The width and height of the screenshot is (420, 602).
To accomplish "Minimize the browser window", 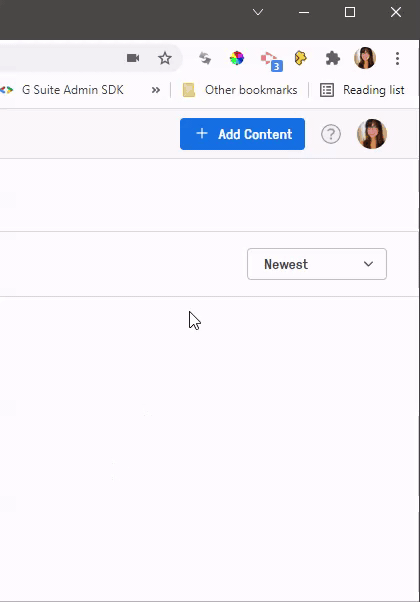I will [304, 12].
